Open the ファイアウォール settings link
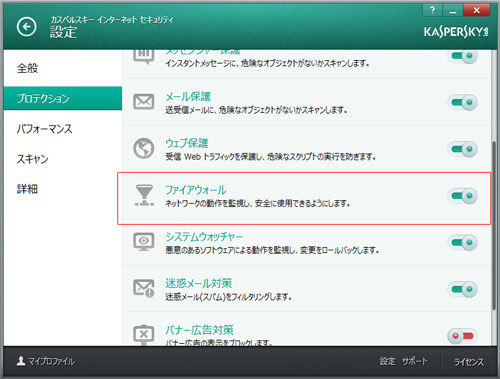Screen dimensions: 500x379 pos(196,190)
